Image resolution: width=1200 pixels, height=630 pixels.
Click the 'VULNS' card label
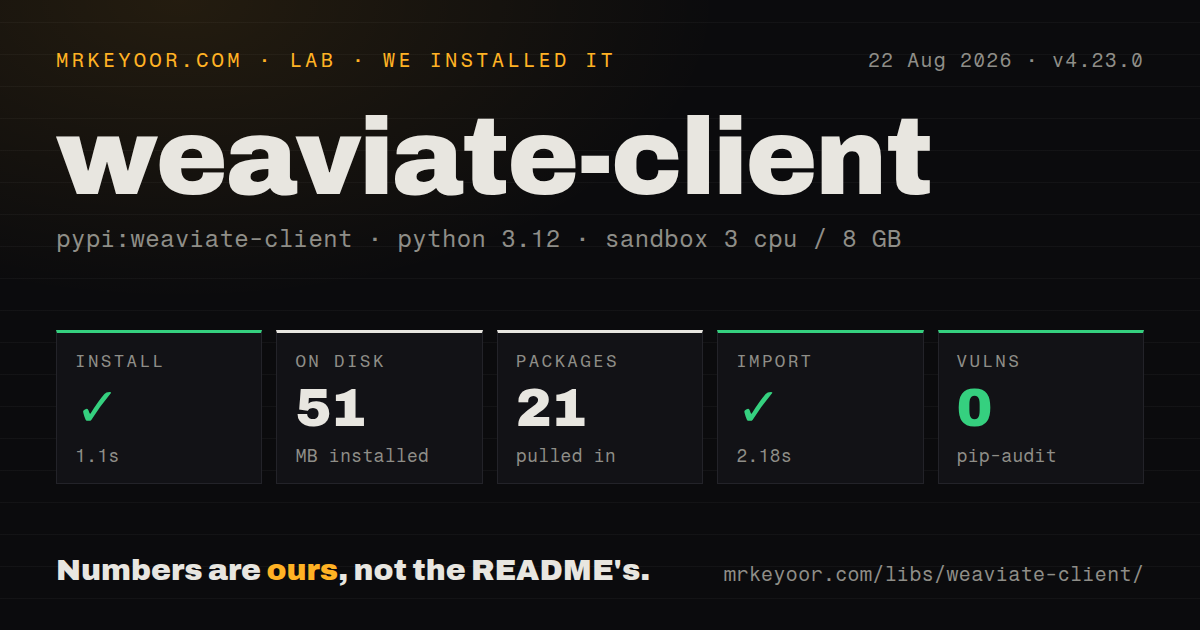(988, 361)
